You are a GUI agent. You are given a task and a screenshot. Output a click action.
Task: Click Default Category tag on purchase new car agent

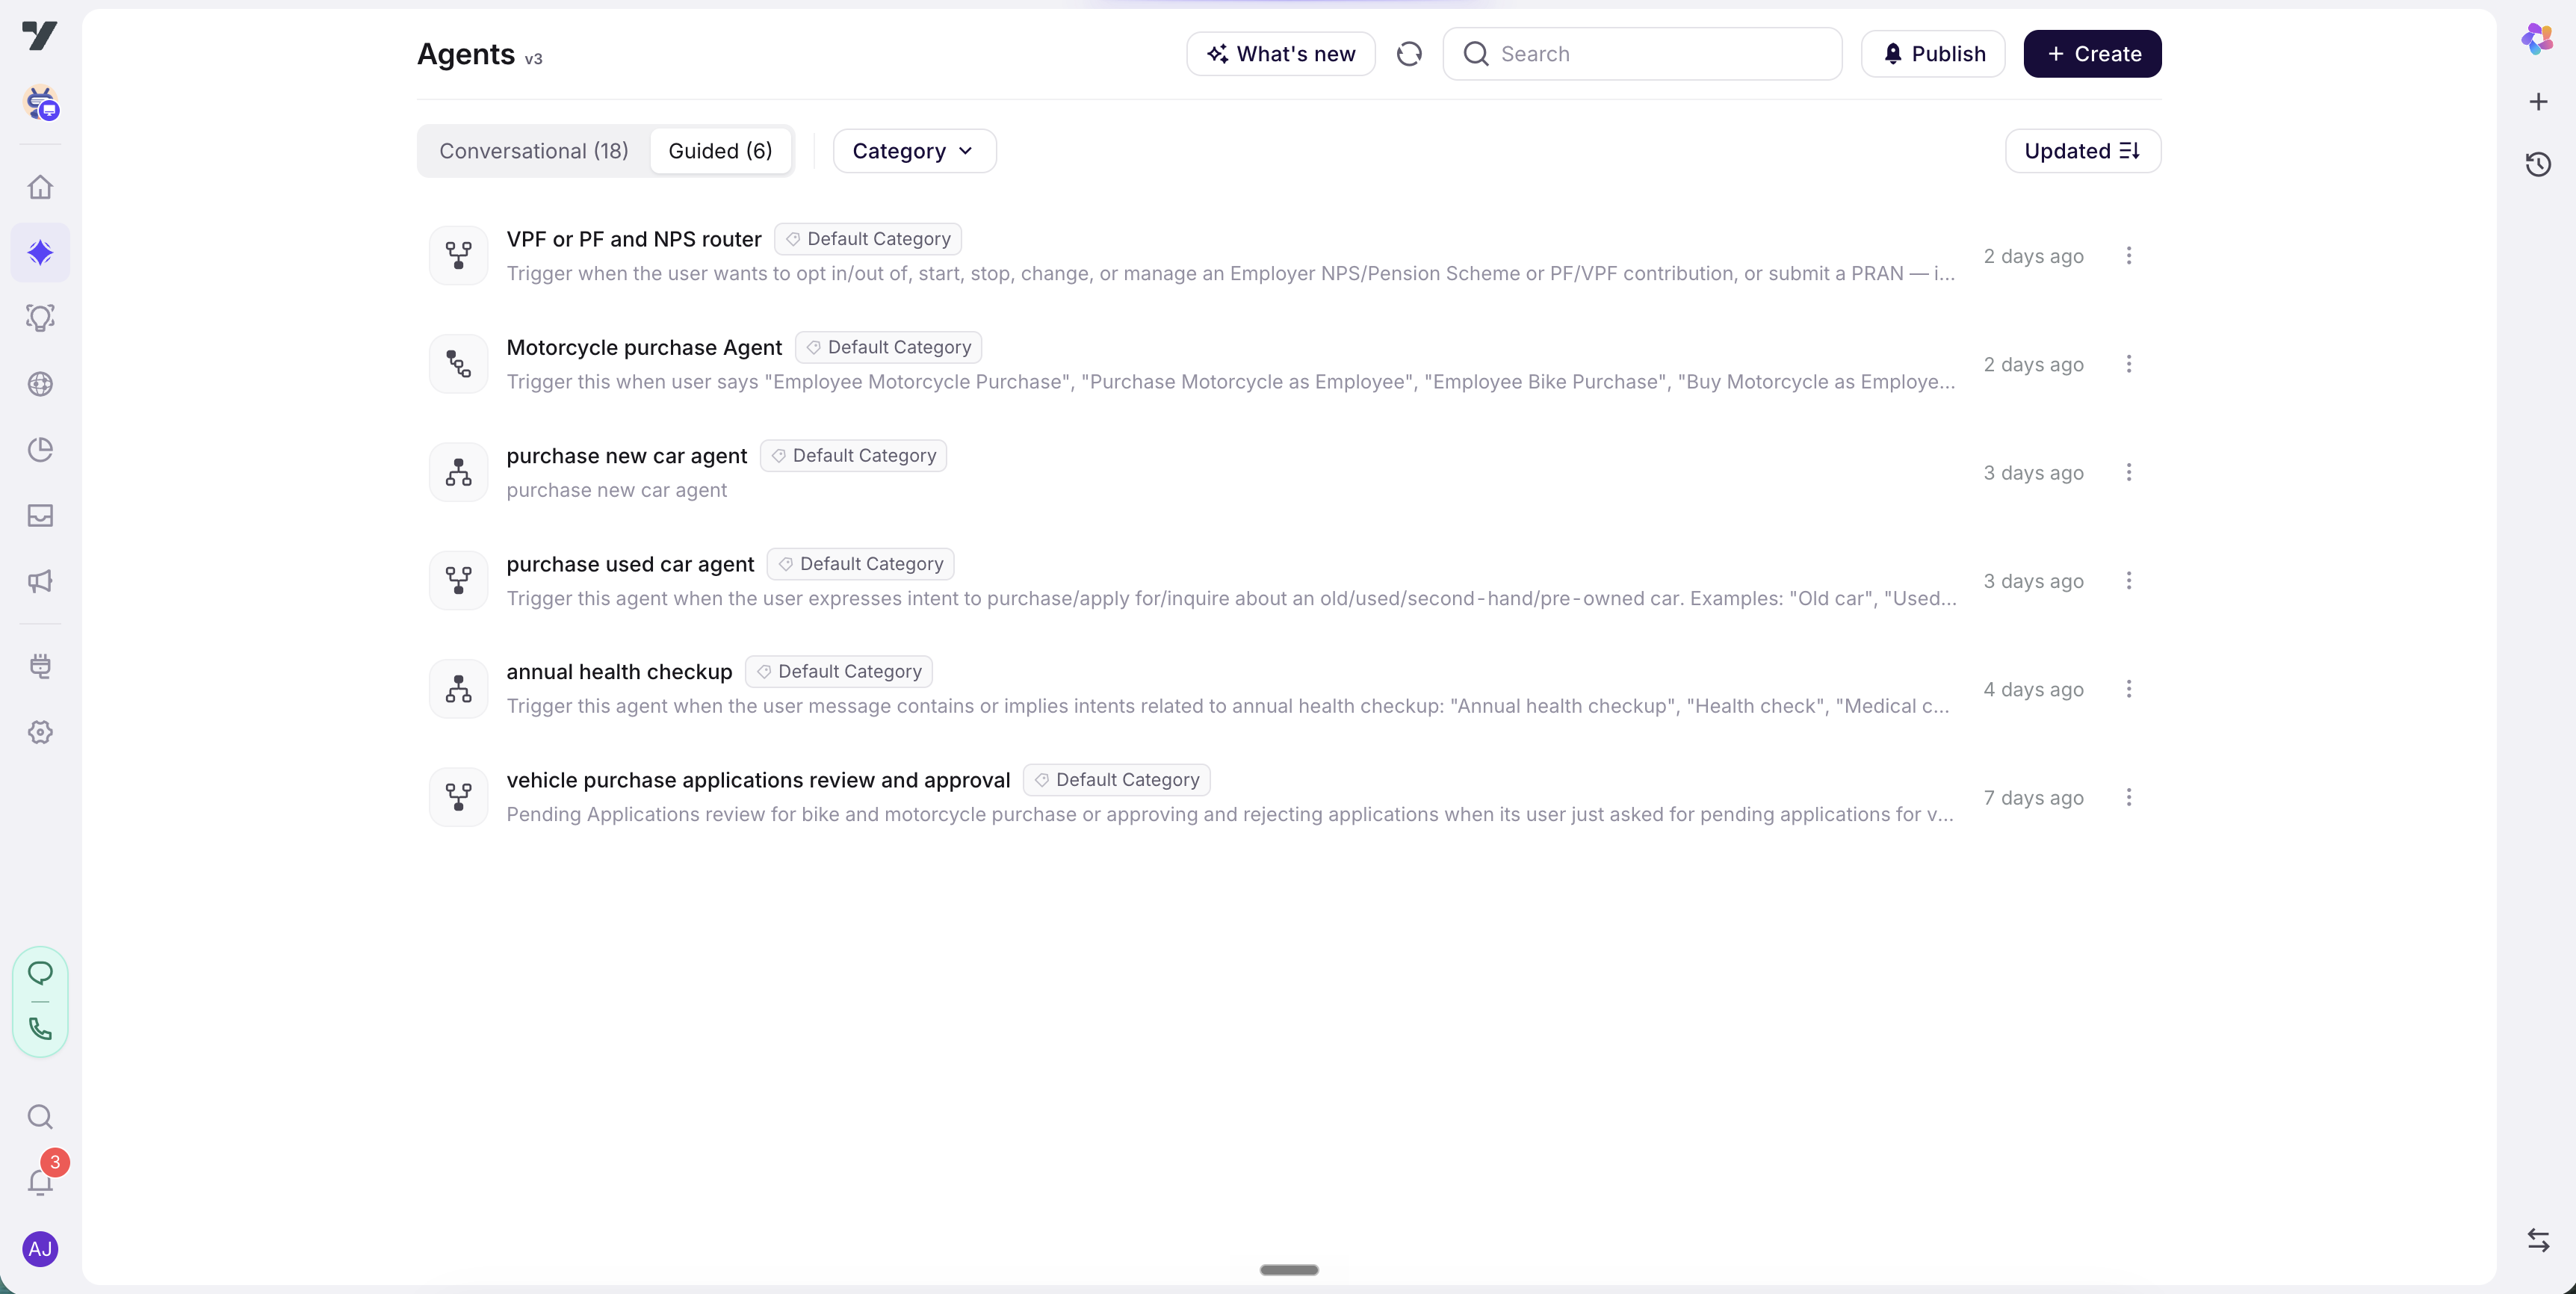click(x=853, y=456)
